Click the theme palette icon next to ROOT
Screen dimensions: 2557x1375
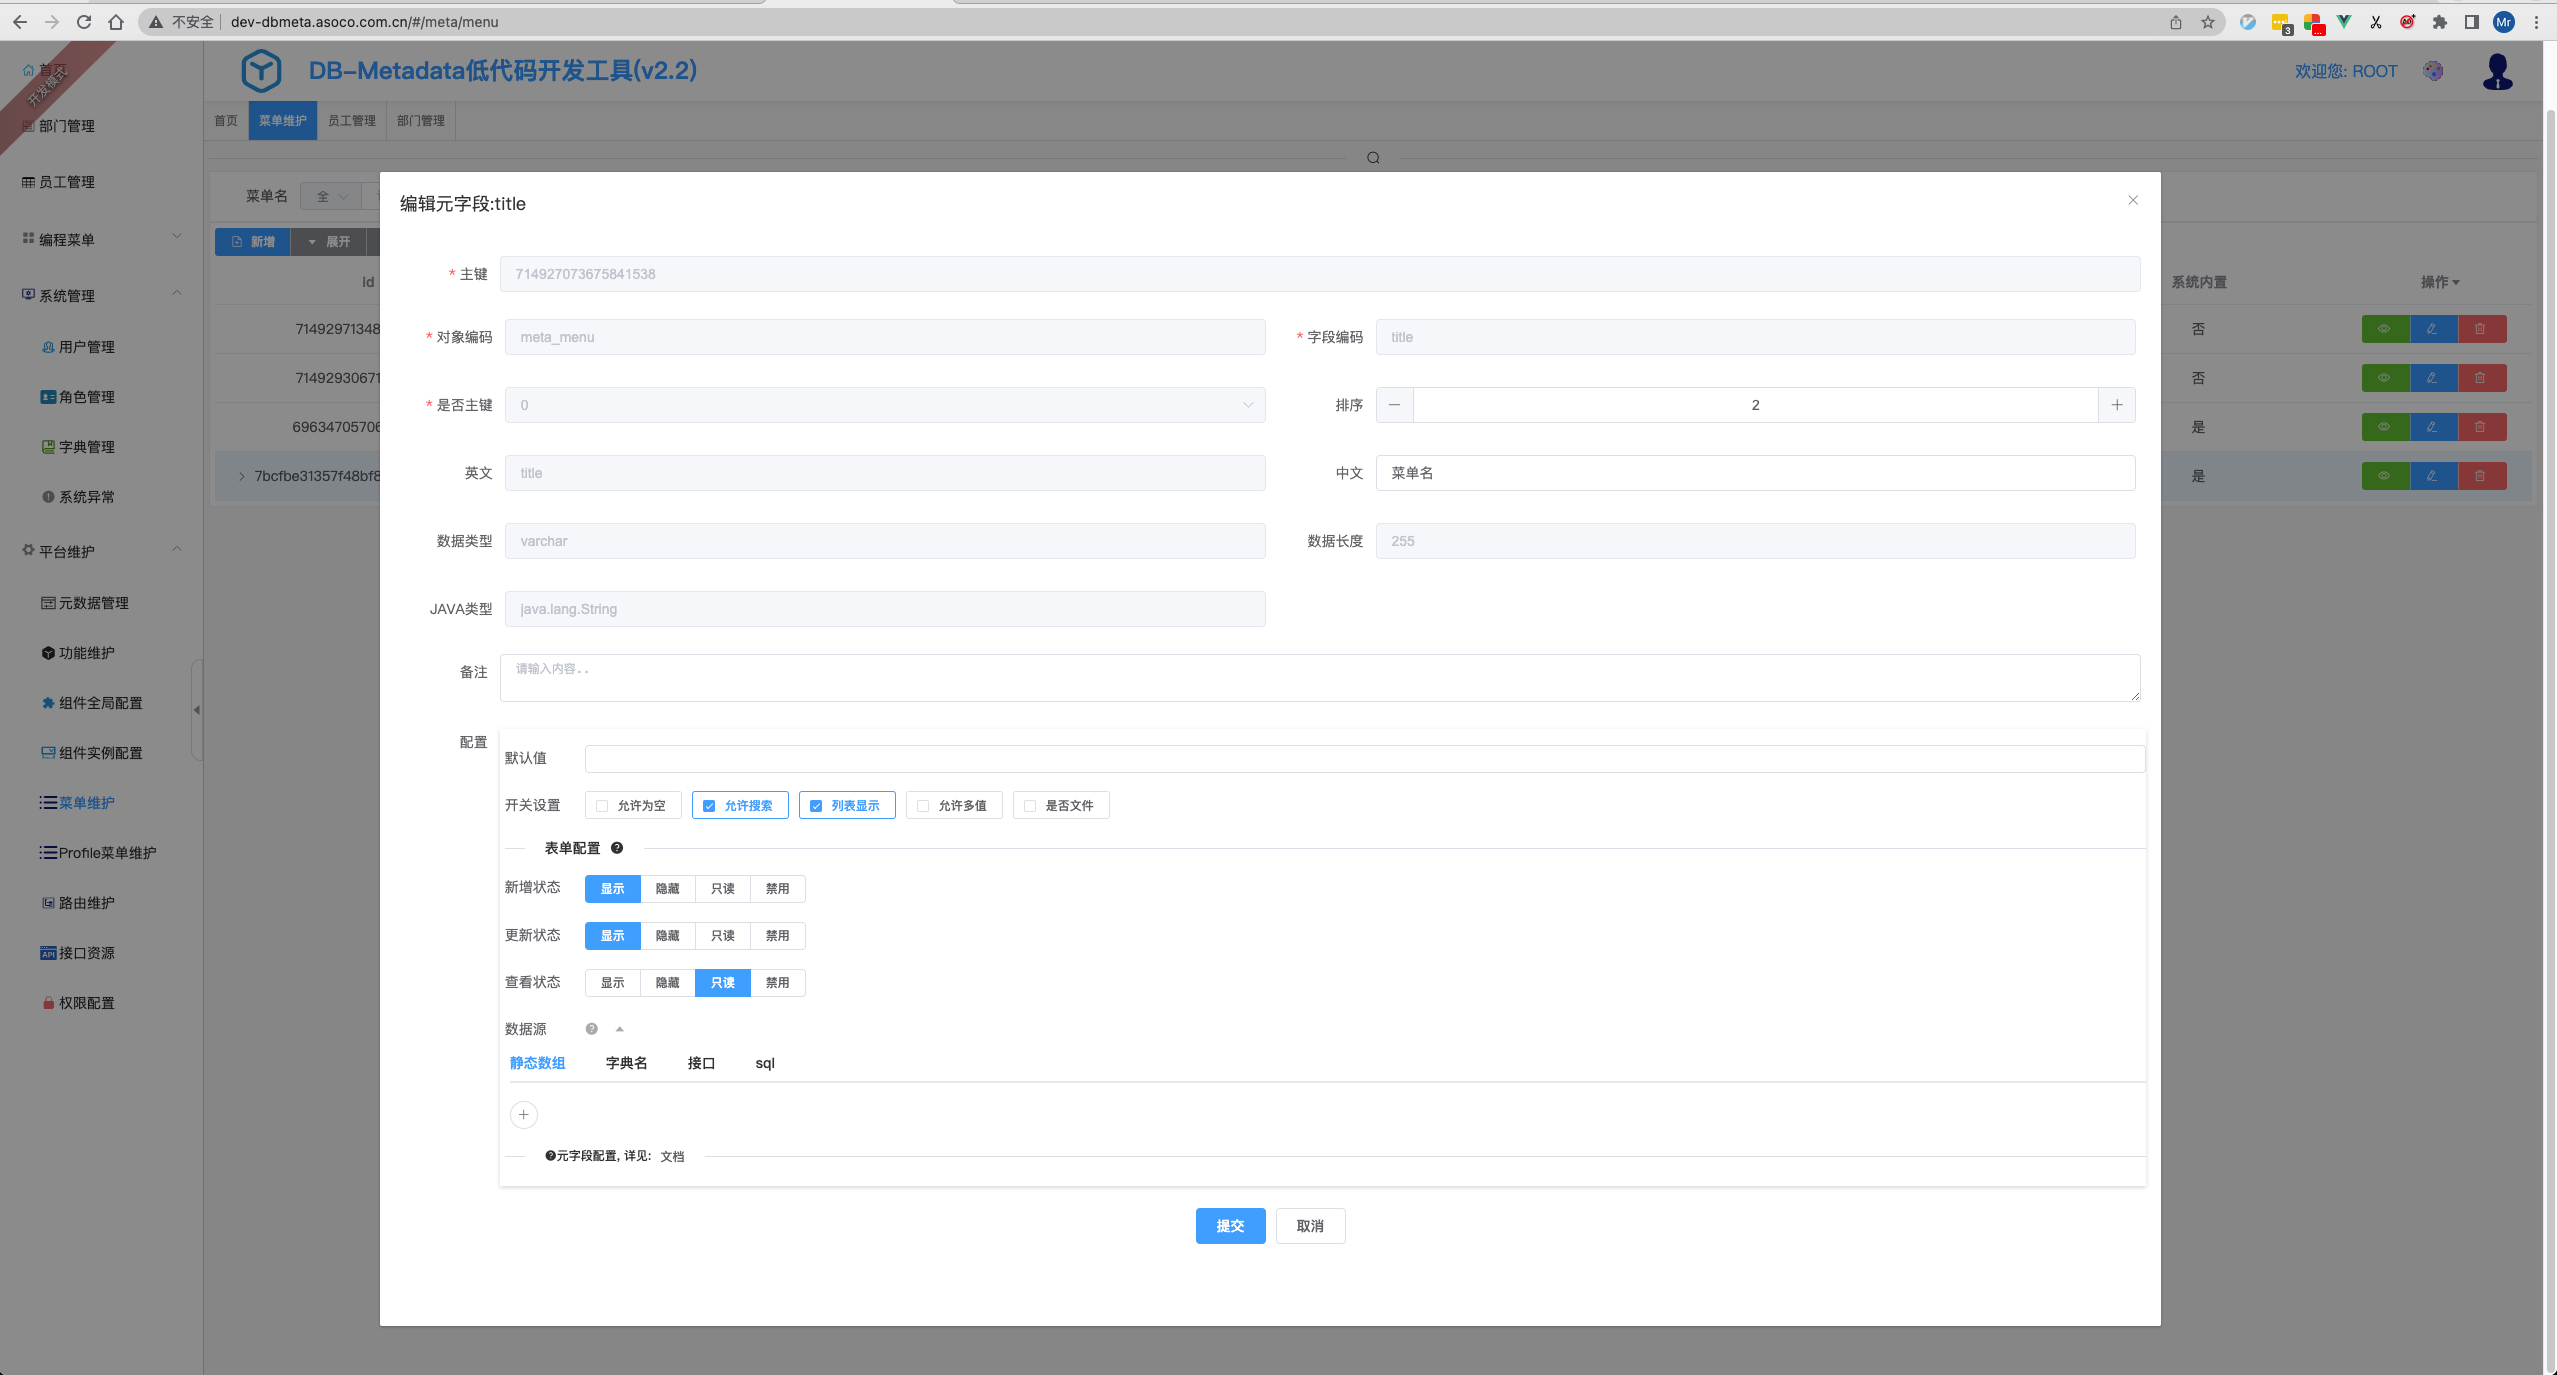[2433, 71]
